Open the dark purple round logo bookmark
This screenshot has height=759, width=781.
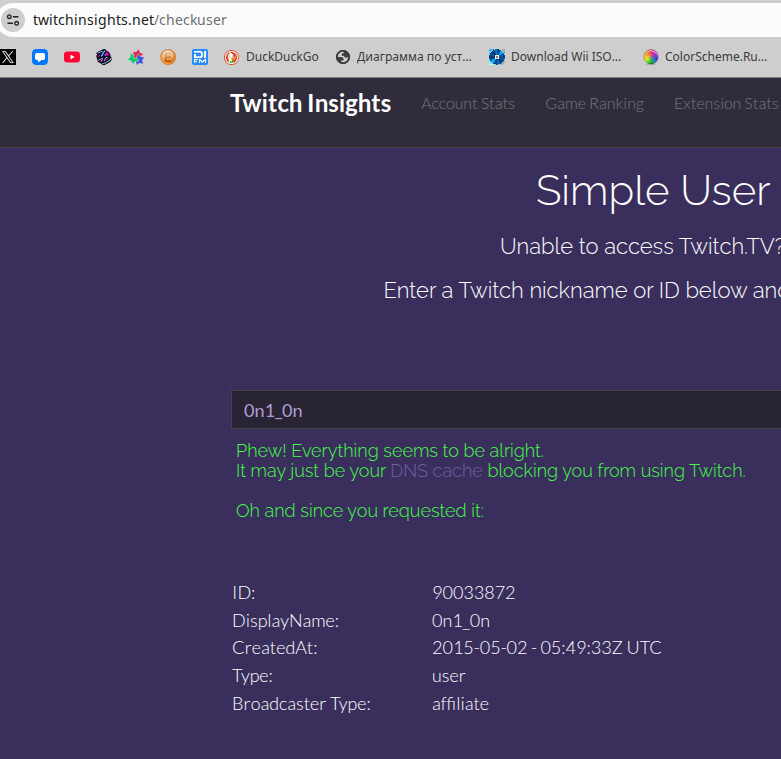(104, 57)
